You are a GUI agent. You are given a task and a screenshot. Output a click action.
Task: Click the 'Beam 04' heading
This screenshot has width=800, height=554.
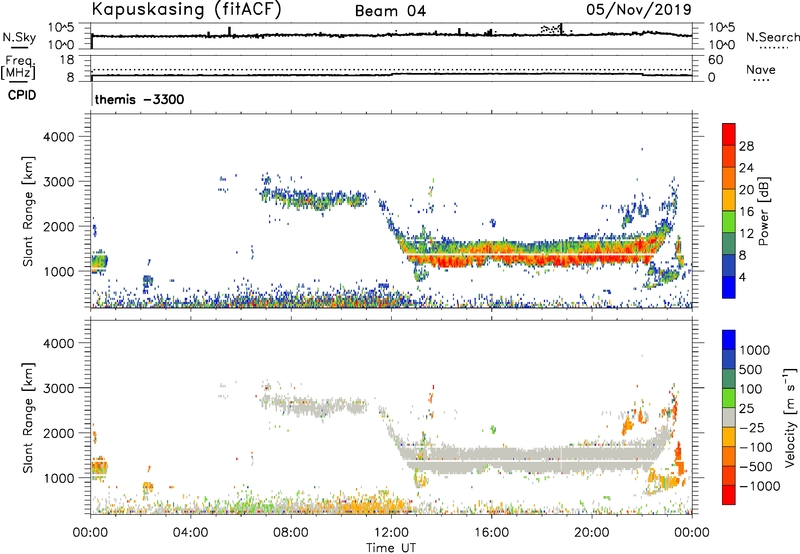390,11
